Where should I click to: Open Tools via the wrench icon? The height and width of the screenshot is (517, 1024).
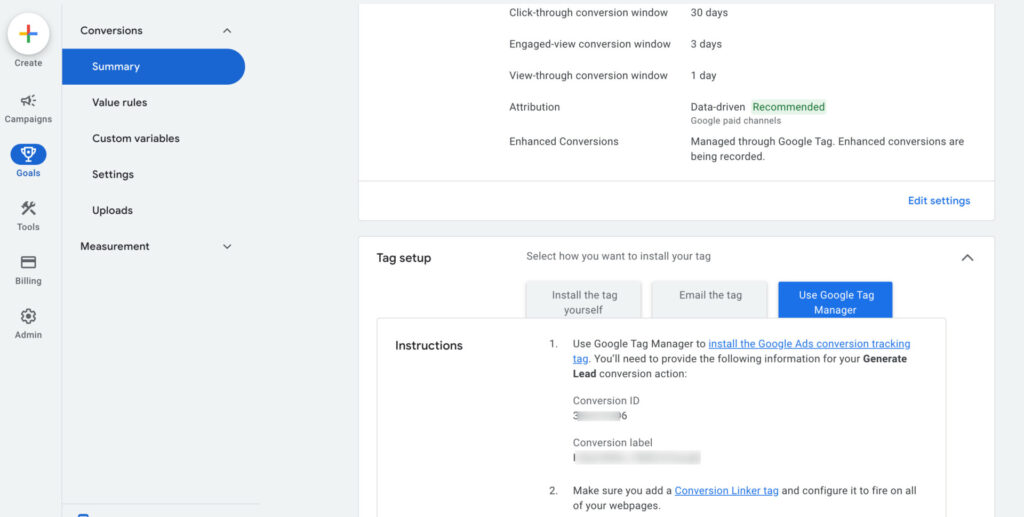coord(28,208)
